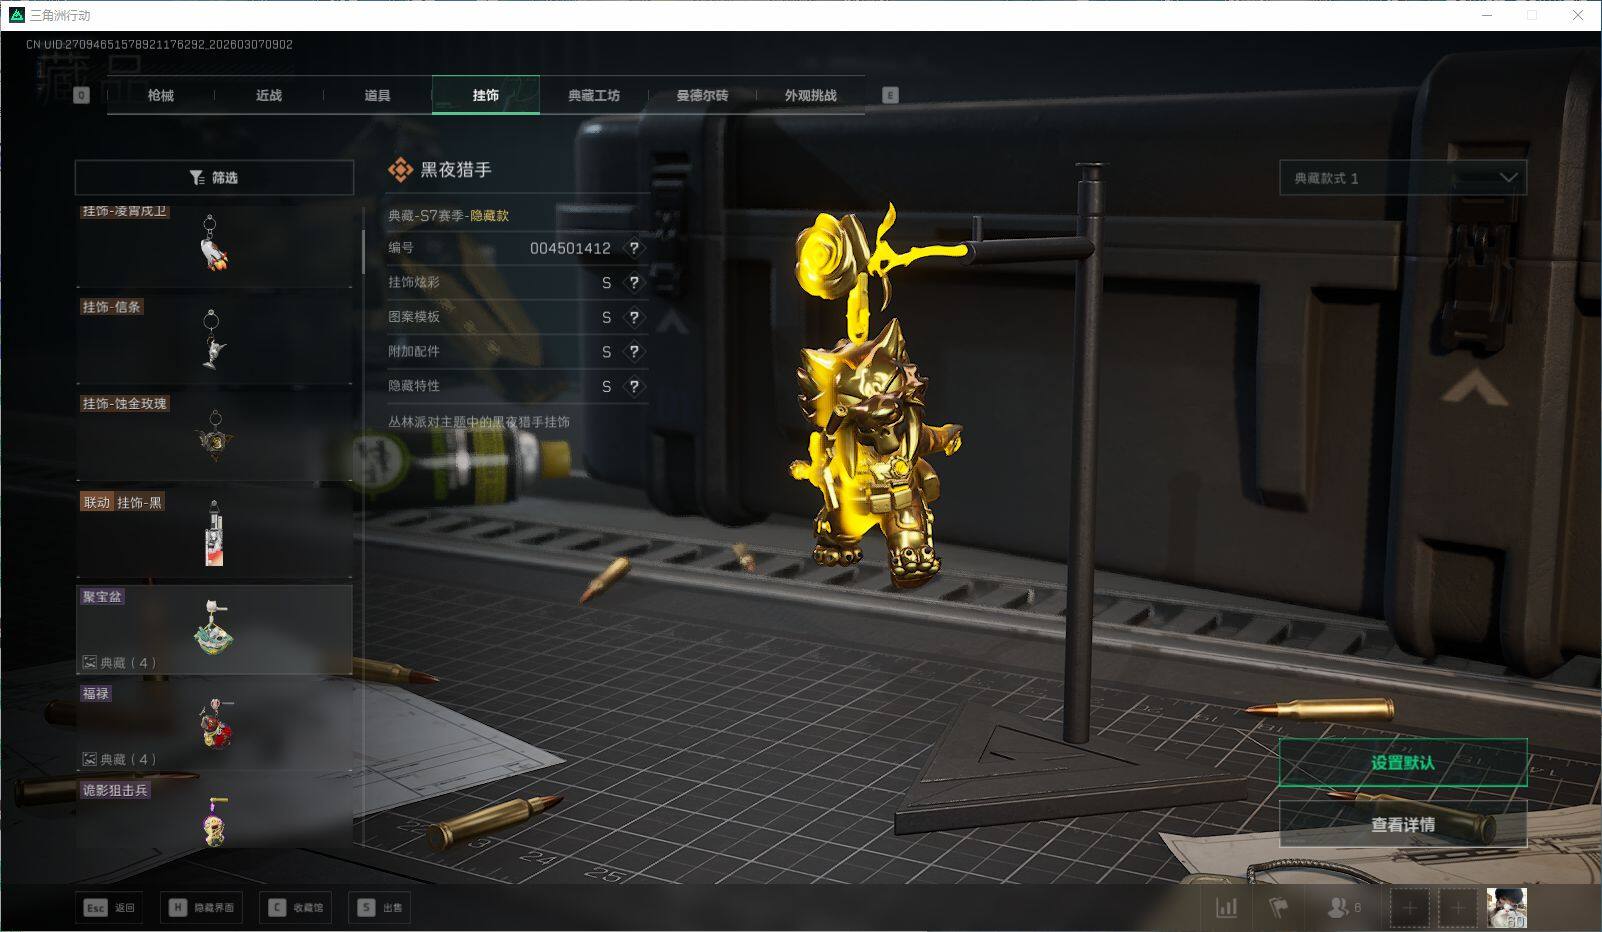Toggle 隐藏界面 to hide the interface

point(203,908)
